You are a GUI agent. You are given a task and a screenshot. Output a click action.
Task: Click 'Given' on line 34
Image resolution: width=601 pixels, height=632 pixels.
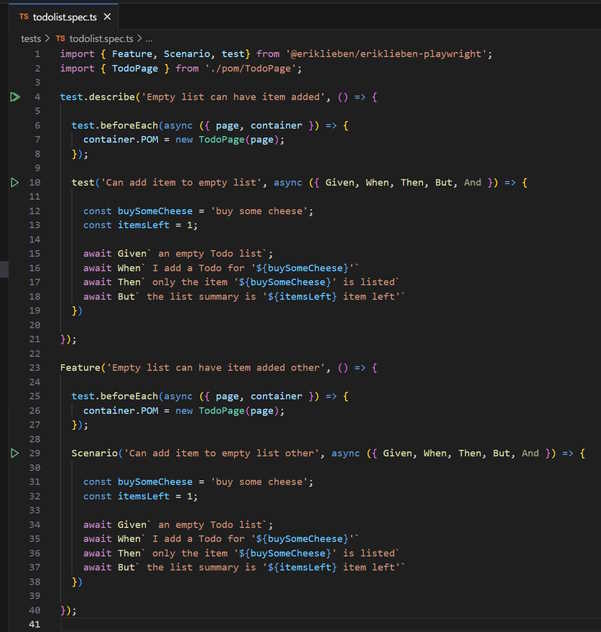pyautogui.click(x=132, y=525)
